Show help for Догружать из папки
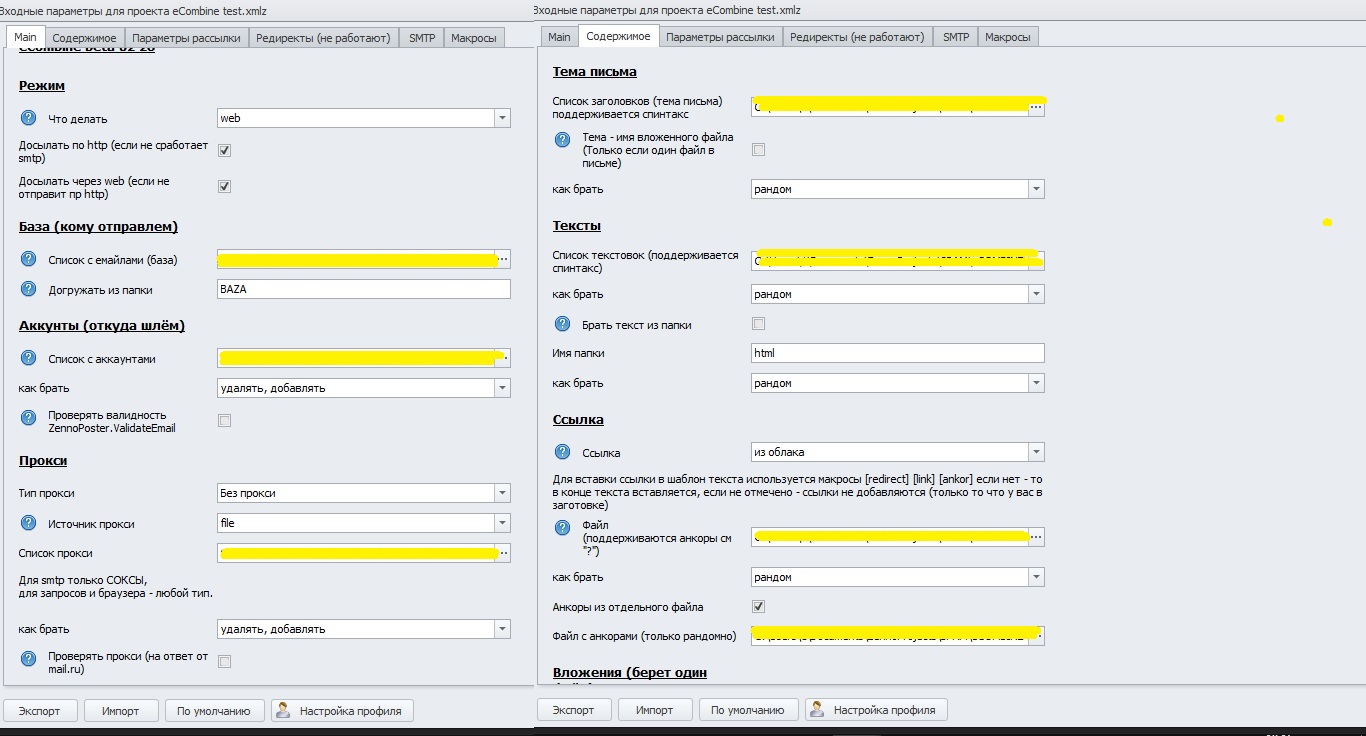Image resolution: width=1366 pixels, height=736 pixels. 28,289
